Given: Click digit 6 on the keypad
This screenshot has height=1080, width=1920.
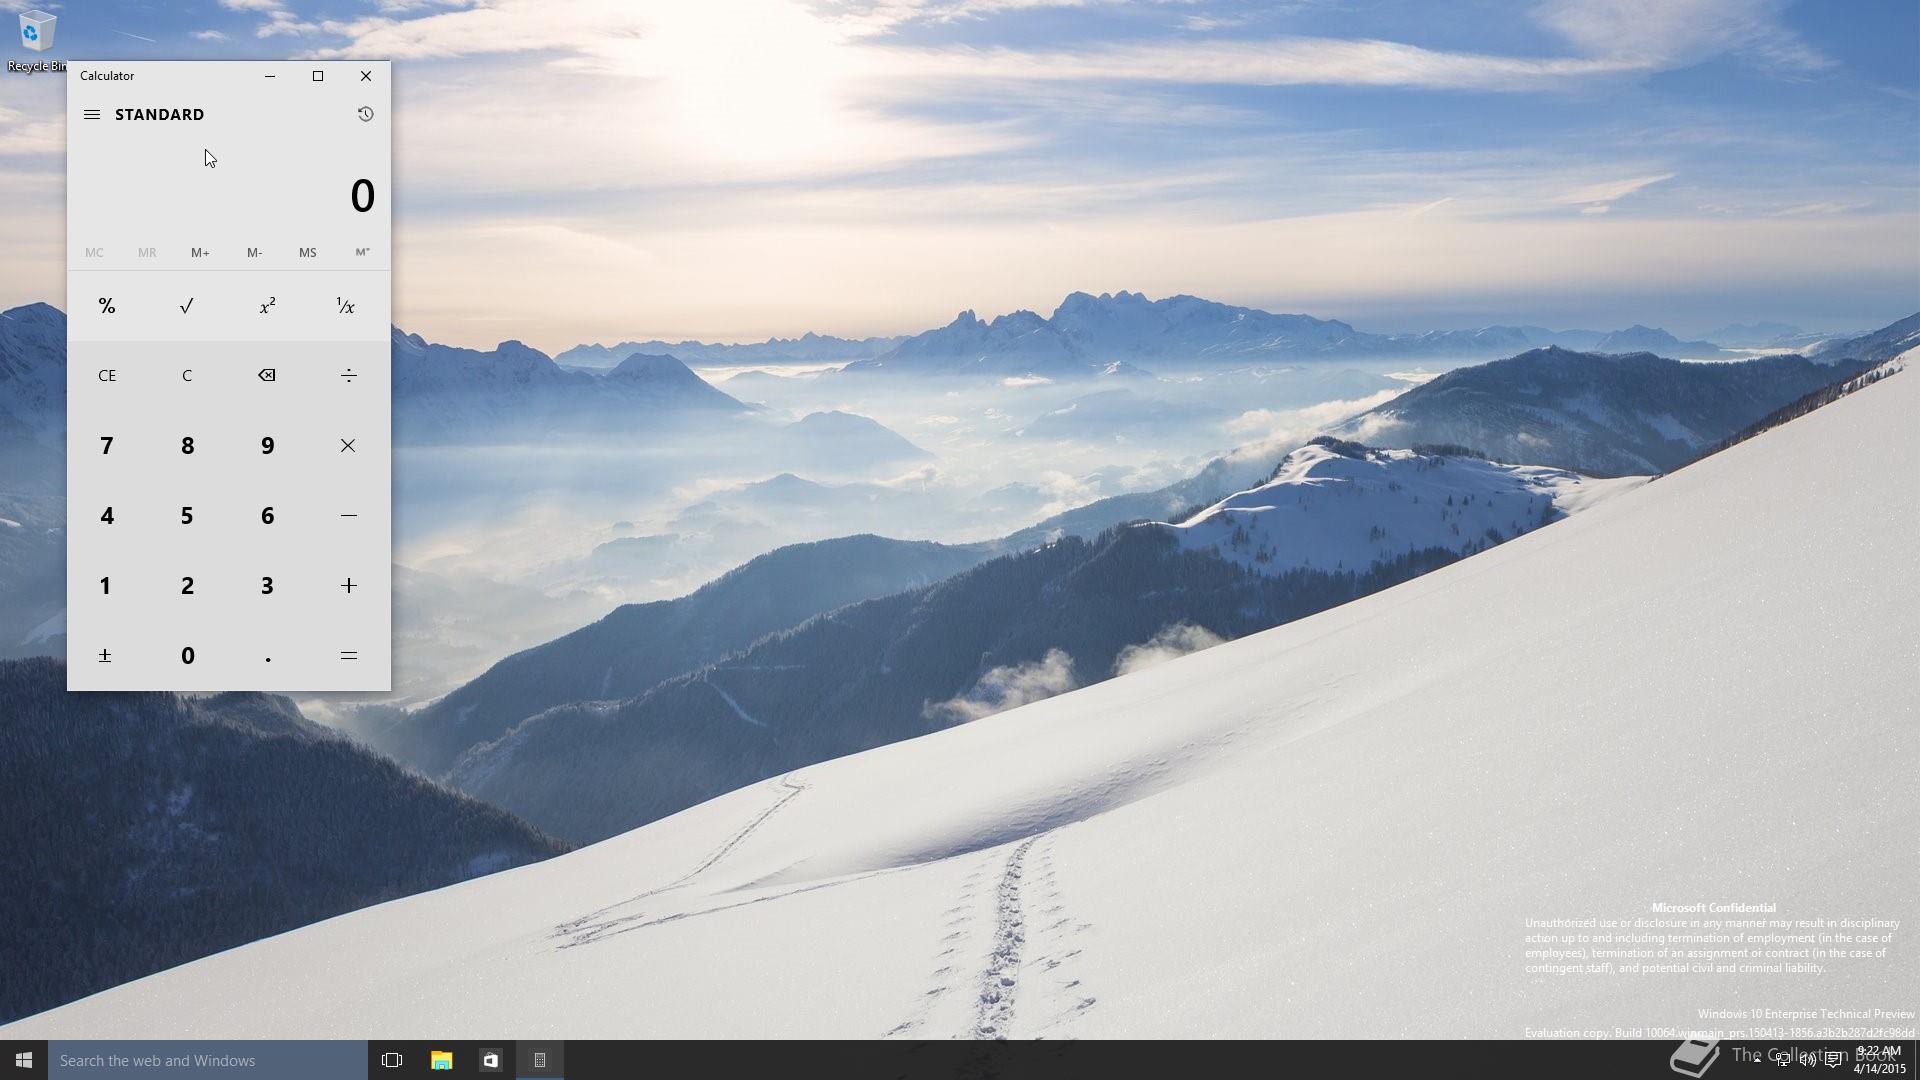Looking at the screenshot, I should click(267, 515).
